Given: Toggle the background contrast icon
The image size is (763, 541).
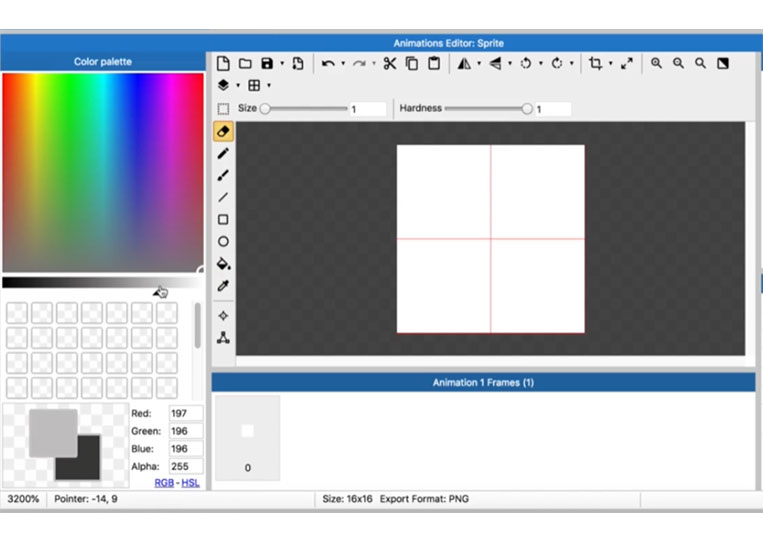Looking at the screenshot, I should point(723,63).
